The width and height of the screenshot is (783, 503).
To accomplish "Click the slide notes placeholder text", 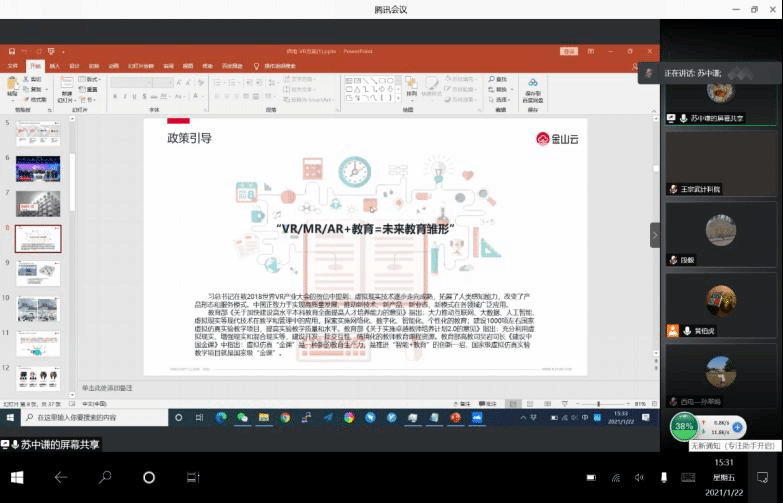I will [107, 387].
